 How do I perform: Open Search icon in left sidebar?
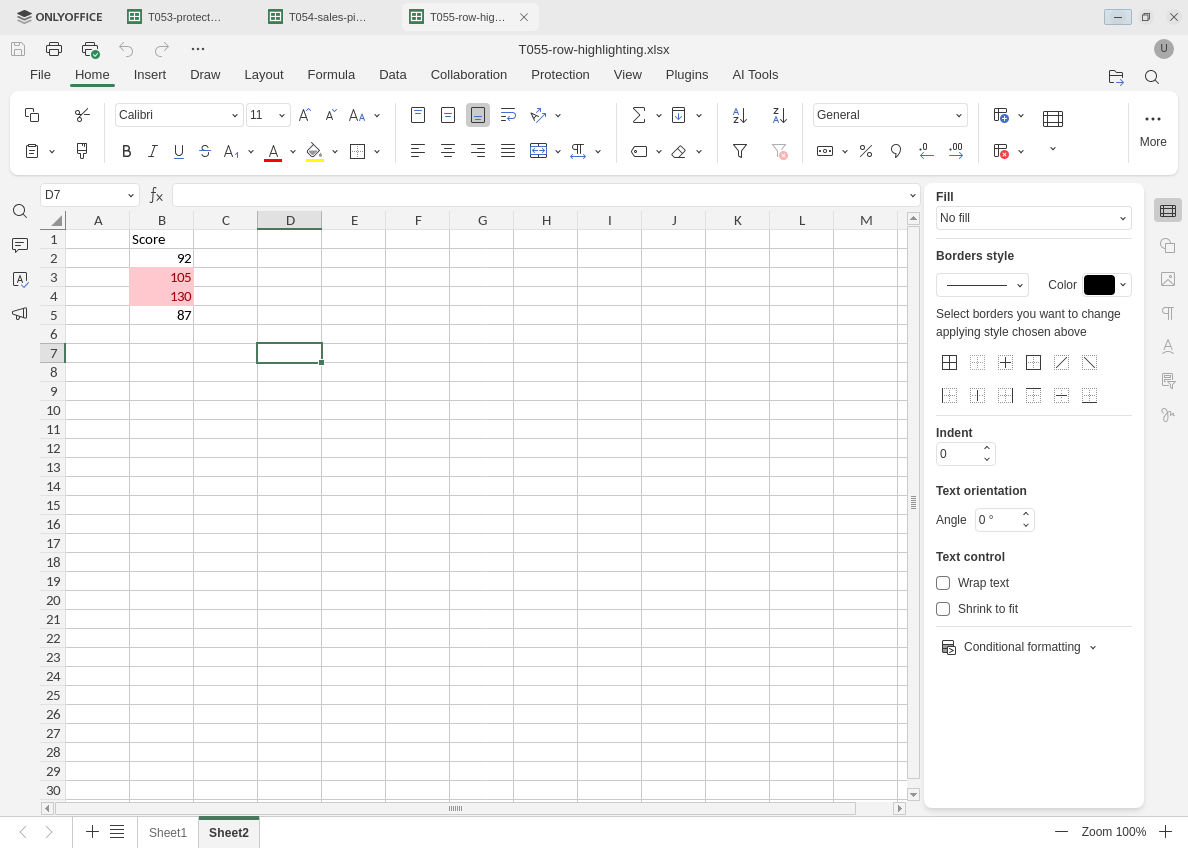tap(20, 211)
